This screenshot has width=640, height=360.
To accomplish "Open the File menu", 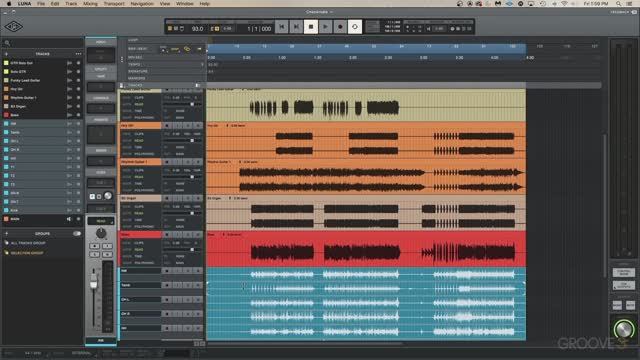I will [41, 4].
